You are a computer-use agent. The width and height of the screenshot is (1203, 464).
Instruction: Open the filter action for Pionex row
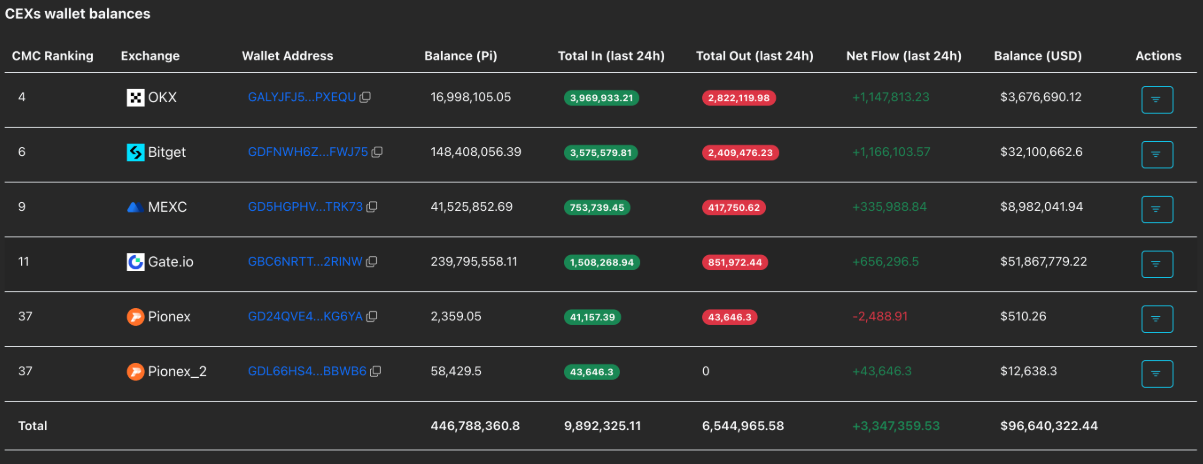click(x=1156, y=319)
